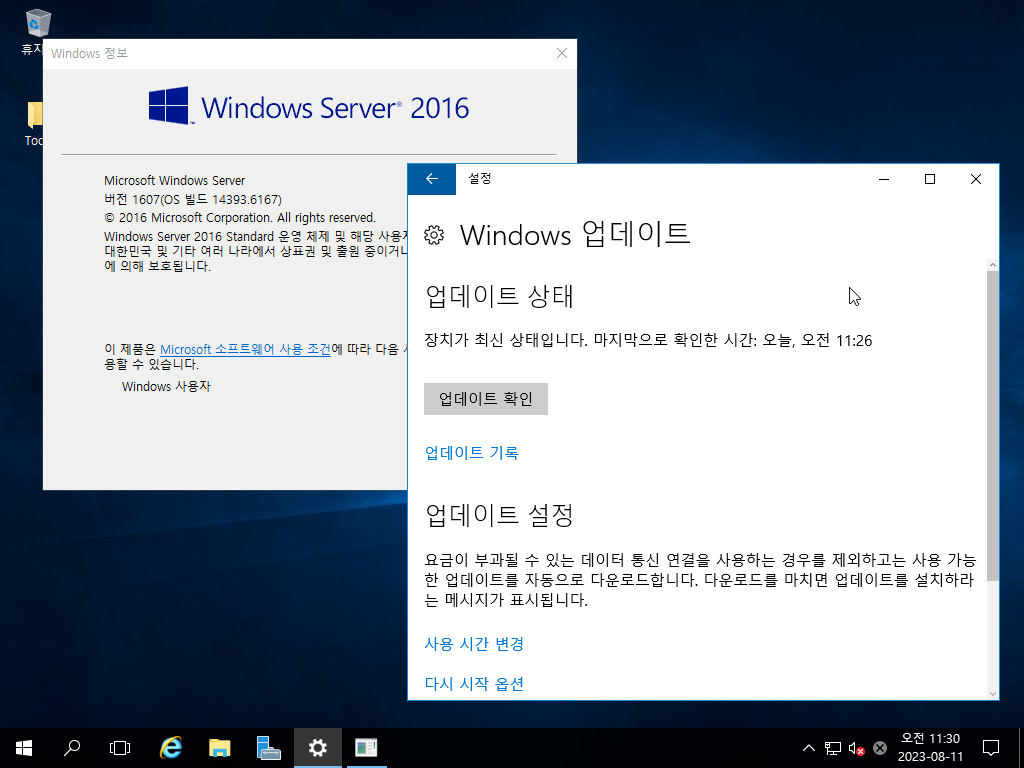Close the Windows 정보 dialog
The width and height of the screenshot is (1024, 768).
pyautogui.click(x=562, y=54)
